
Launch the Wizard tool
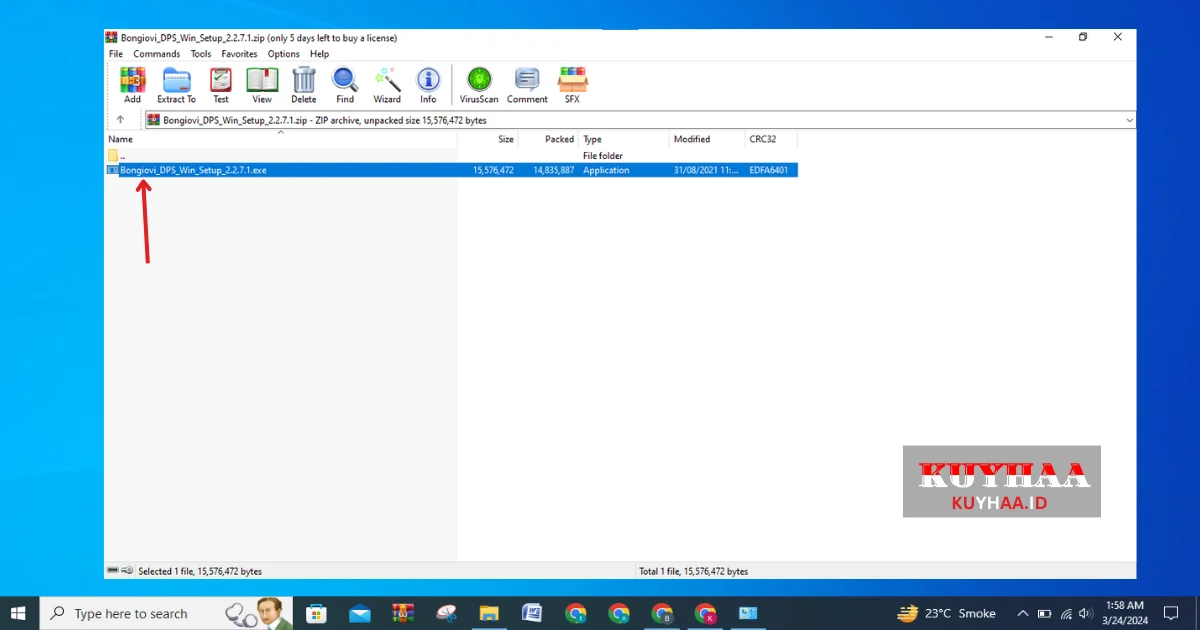coord(387,85)
